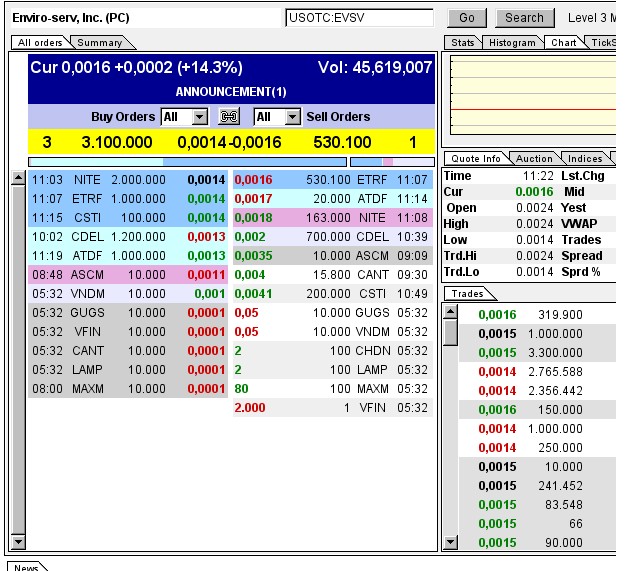This screenshot has width=626, height=571.
Task: Select NITE buy order 2.000.000 row
Action: coord(128,180)
